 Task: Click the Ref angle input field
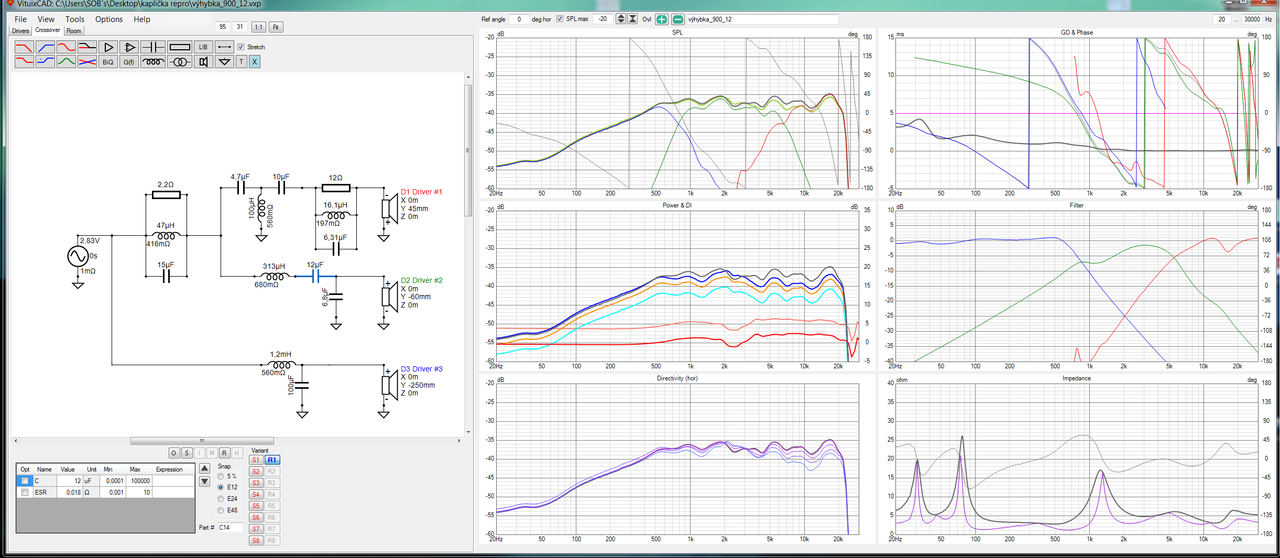(x=519, y=19)
